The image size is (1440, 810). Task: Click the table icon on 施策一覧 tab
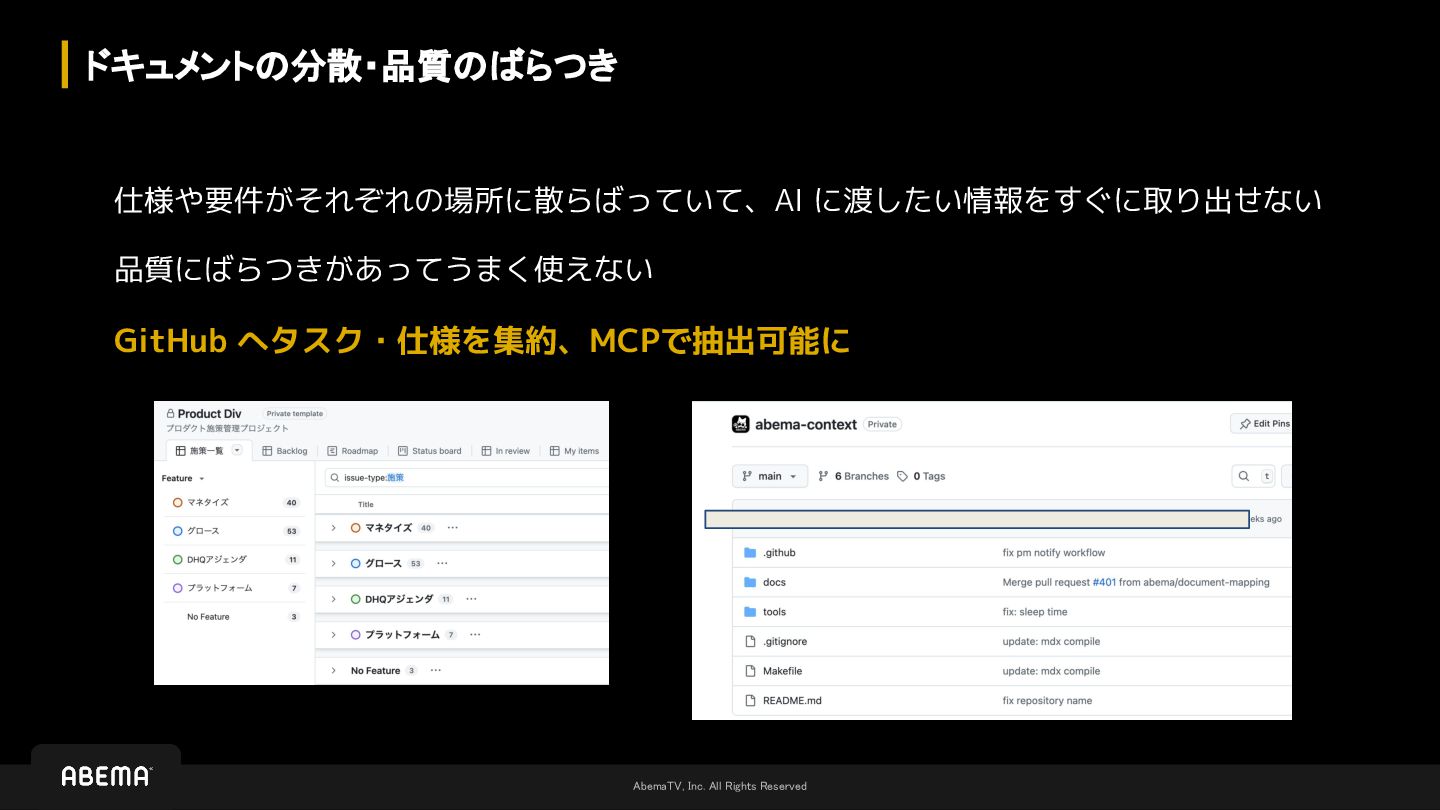pyautogui.click(x=181, y=451)
